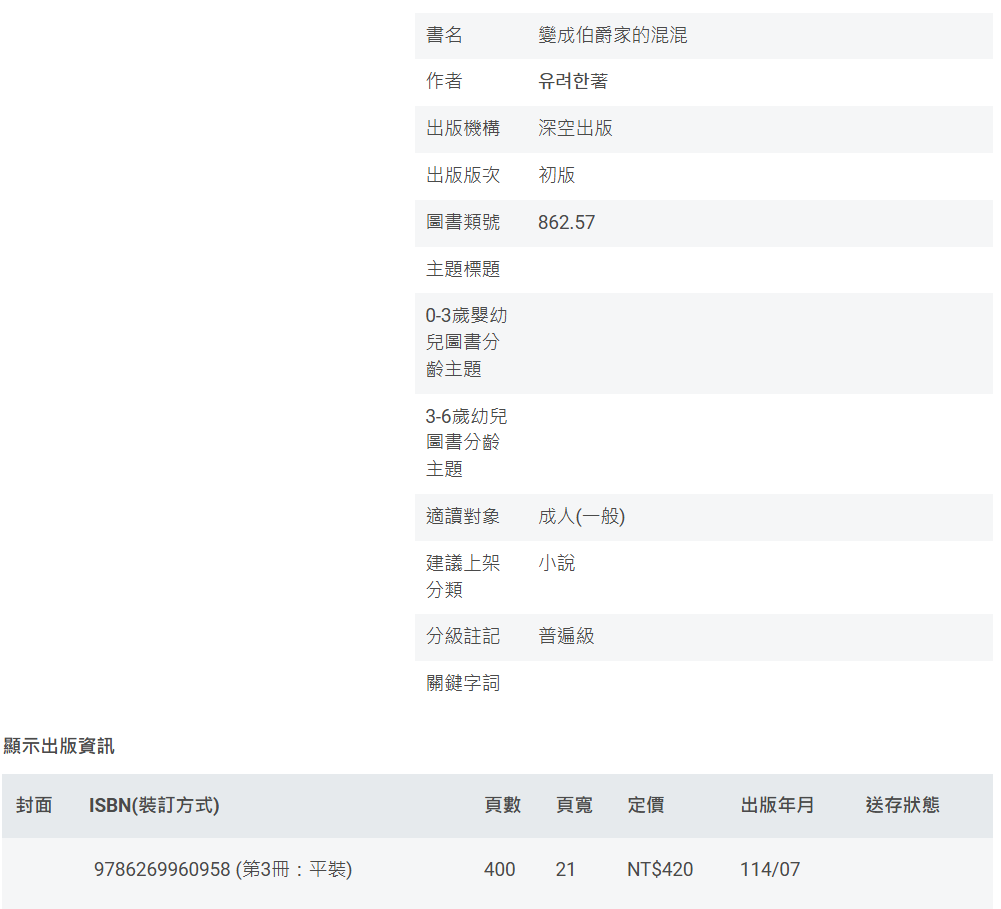Click the page count cell 400
This screenshot has height=909, width=1001.
pyautogui.click(x=499, y=870)
